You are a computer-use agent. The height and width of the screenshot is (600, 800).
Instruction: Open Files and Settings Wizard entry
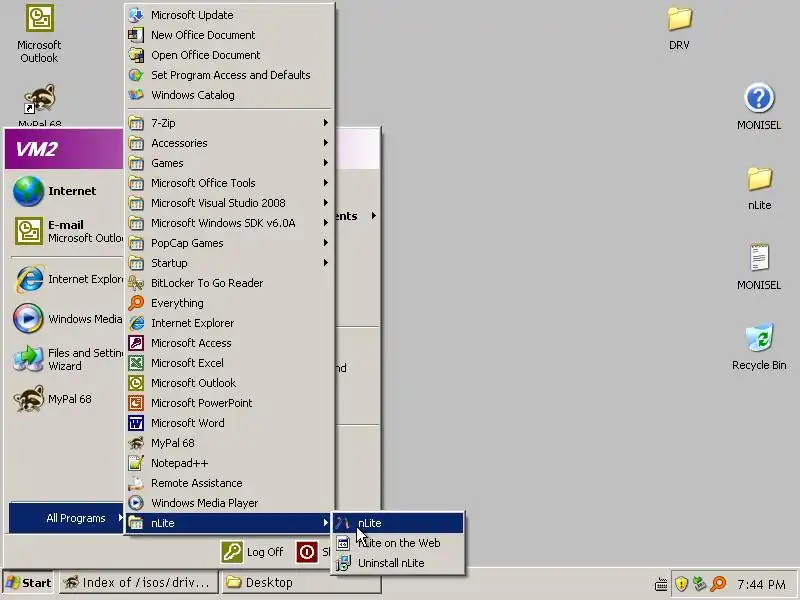66,359
